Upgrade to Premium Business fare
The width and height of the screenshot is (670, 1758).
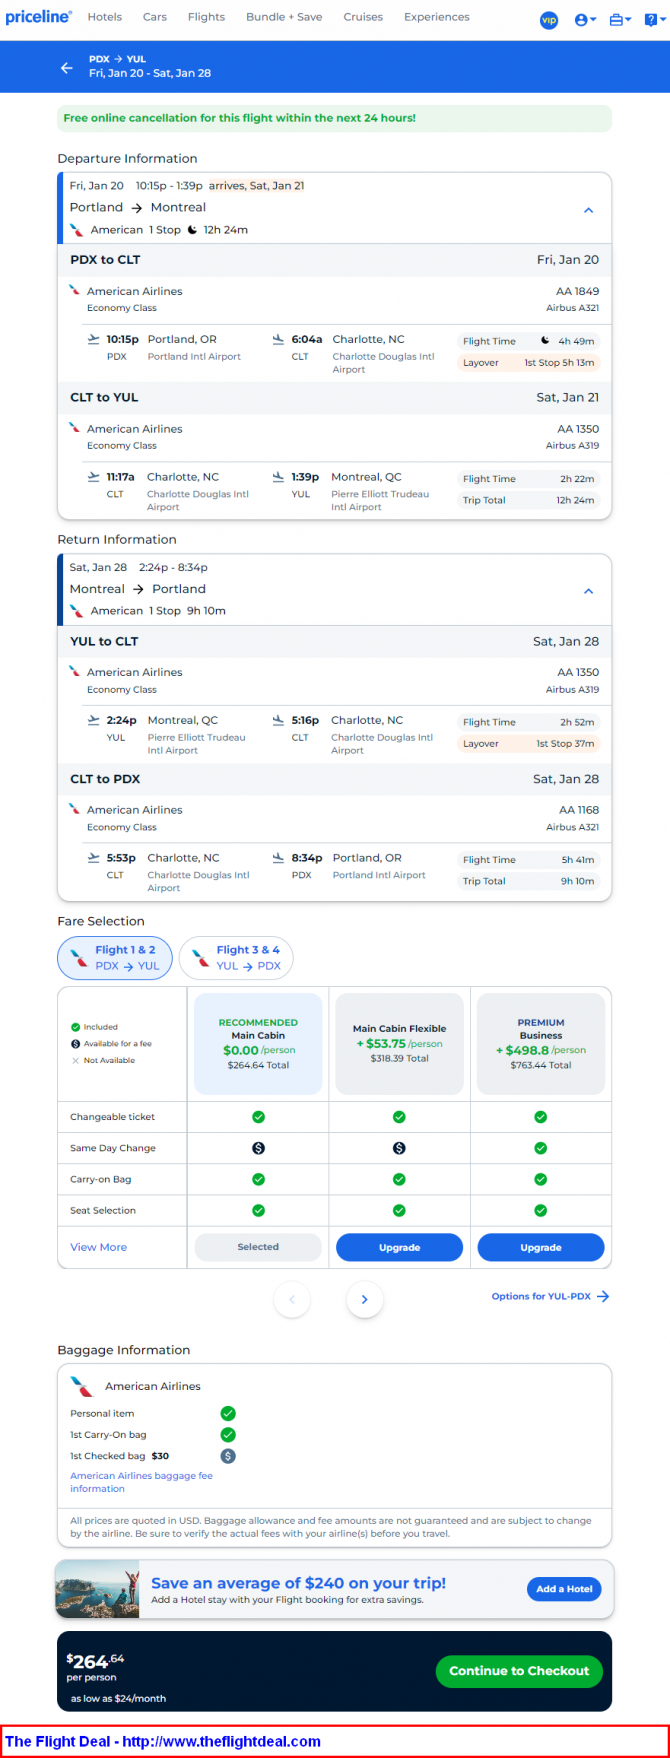(x=541, y=1247)
